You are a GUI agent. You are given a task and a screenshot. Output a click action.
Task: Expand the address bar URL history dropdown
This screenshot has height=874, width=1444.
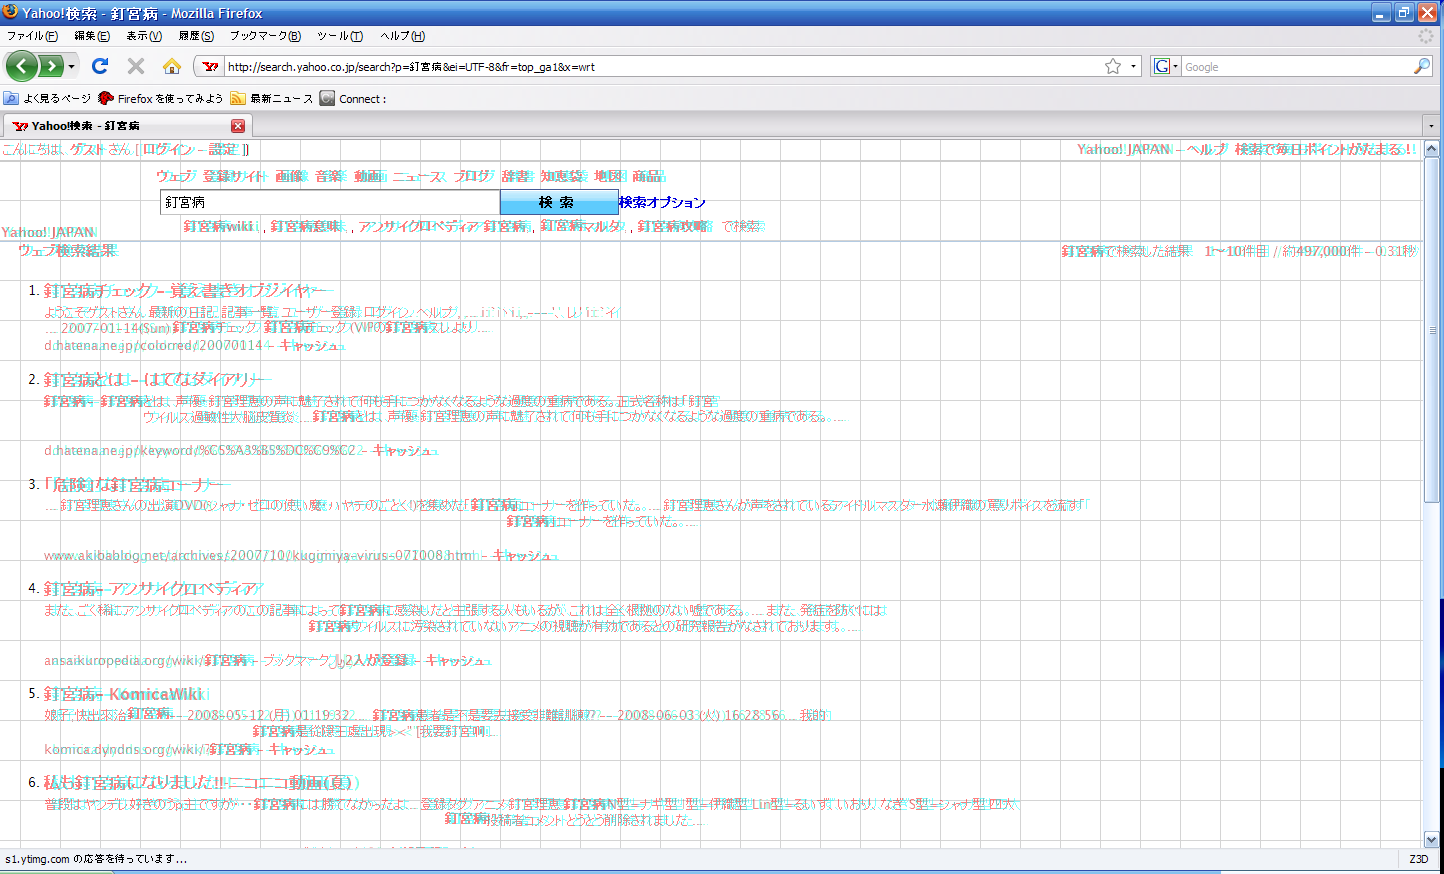point(1133,67)
